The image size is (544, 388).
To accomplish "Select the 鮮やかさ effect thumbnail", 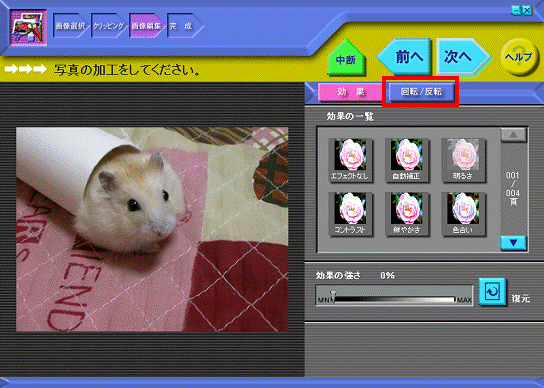I will 407,214.
